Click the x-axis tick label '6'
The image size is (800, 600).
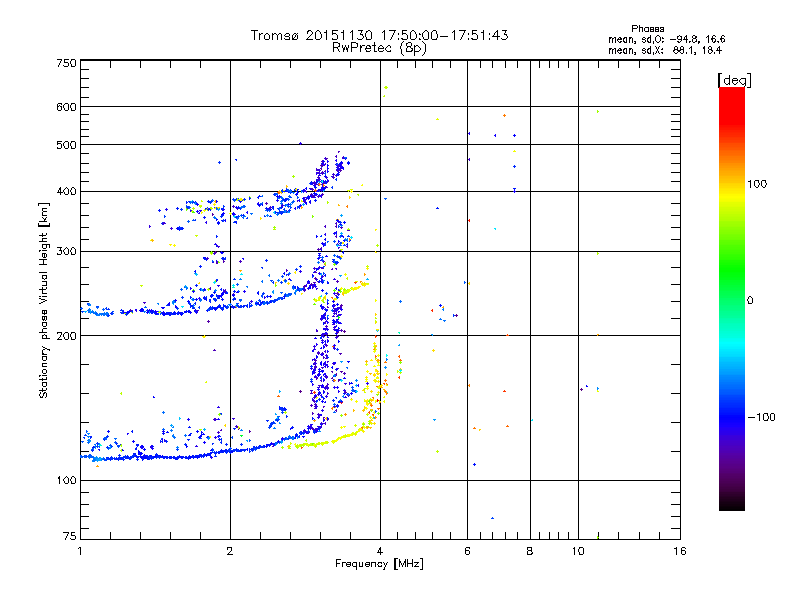coord(467,551)
